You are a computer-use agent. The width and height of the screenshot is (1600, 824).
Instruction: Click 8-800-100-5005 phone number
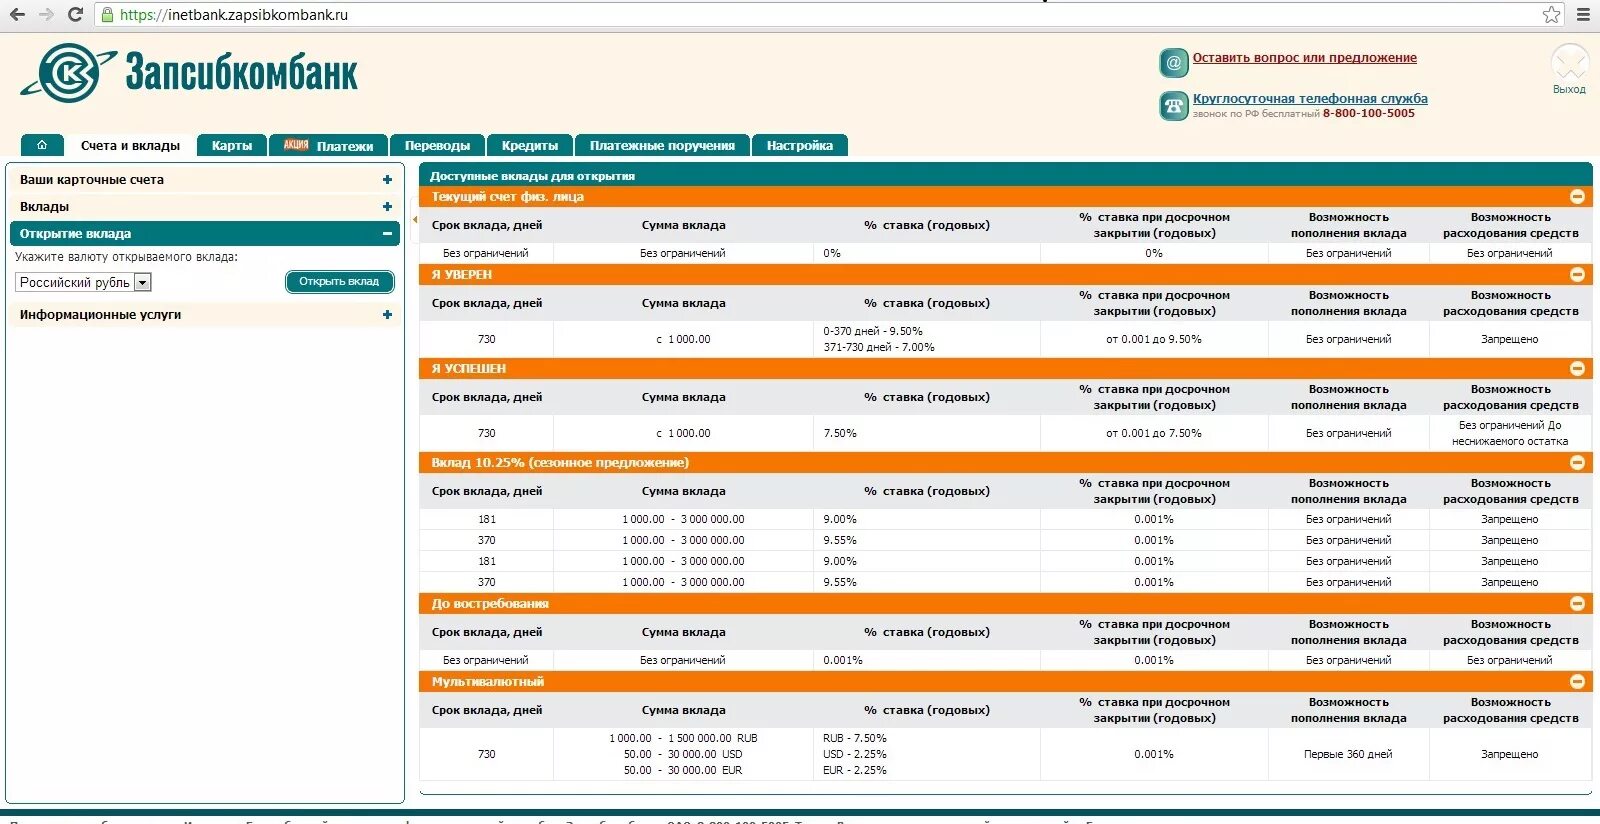point(1369,114)
